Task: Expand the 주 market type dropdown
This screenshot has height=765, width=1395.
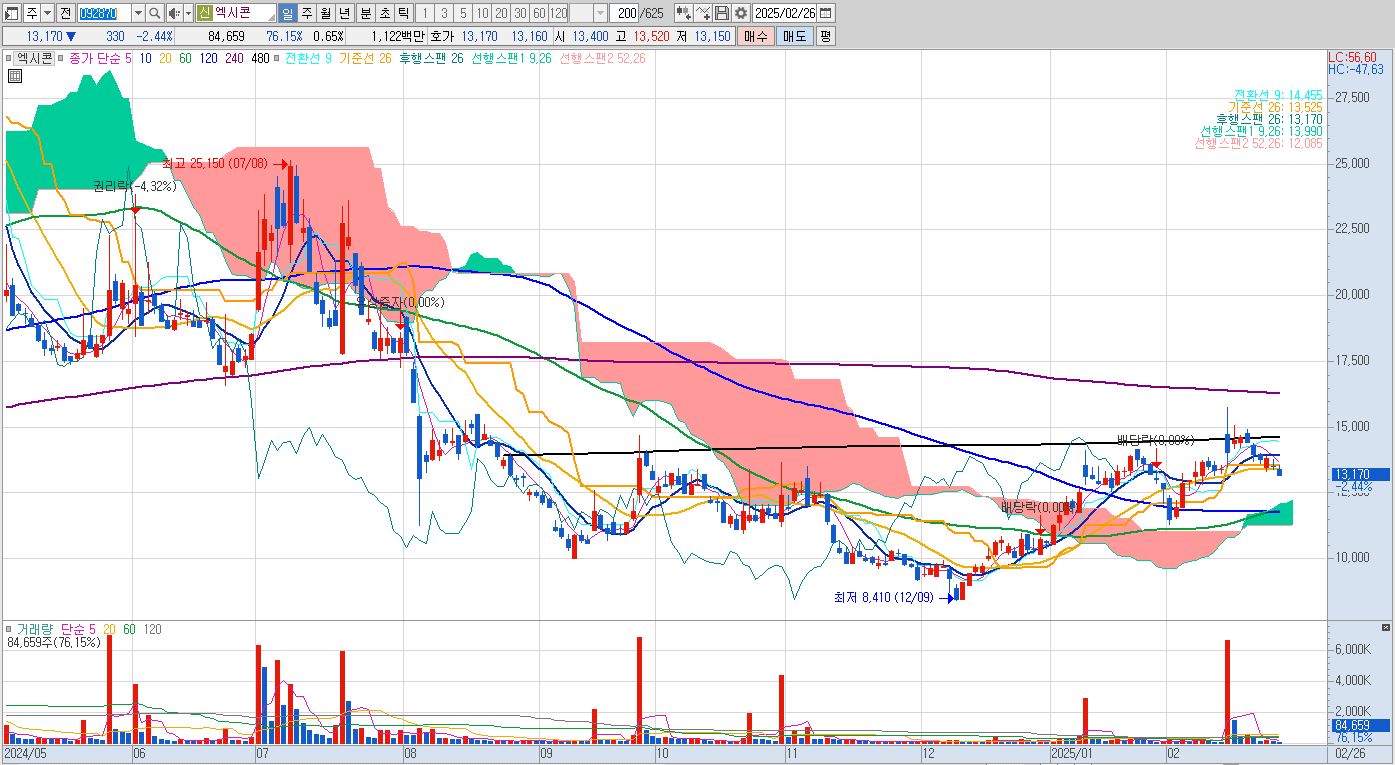Action: (x=47, y=13)
